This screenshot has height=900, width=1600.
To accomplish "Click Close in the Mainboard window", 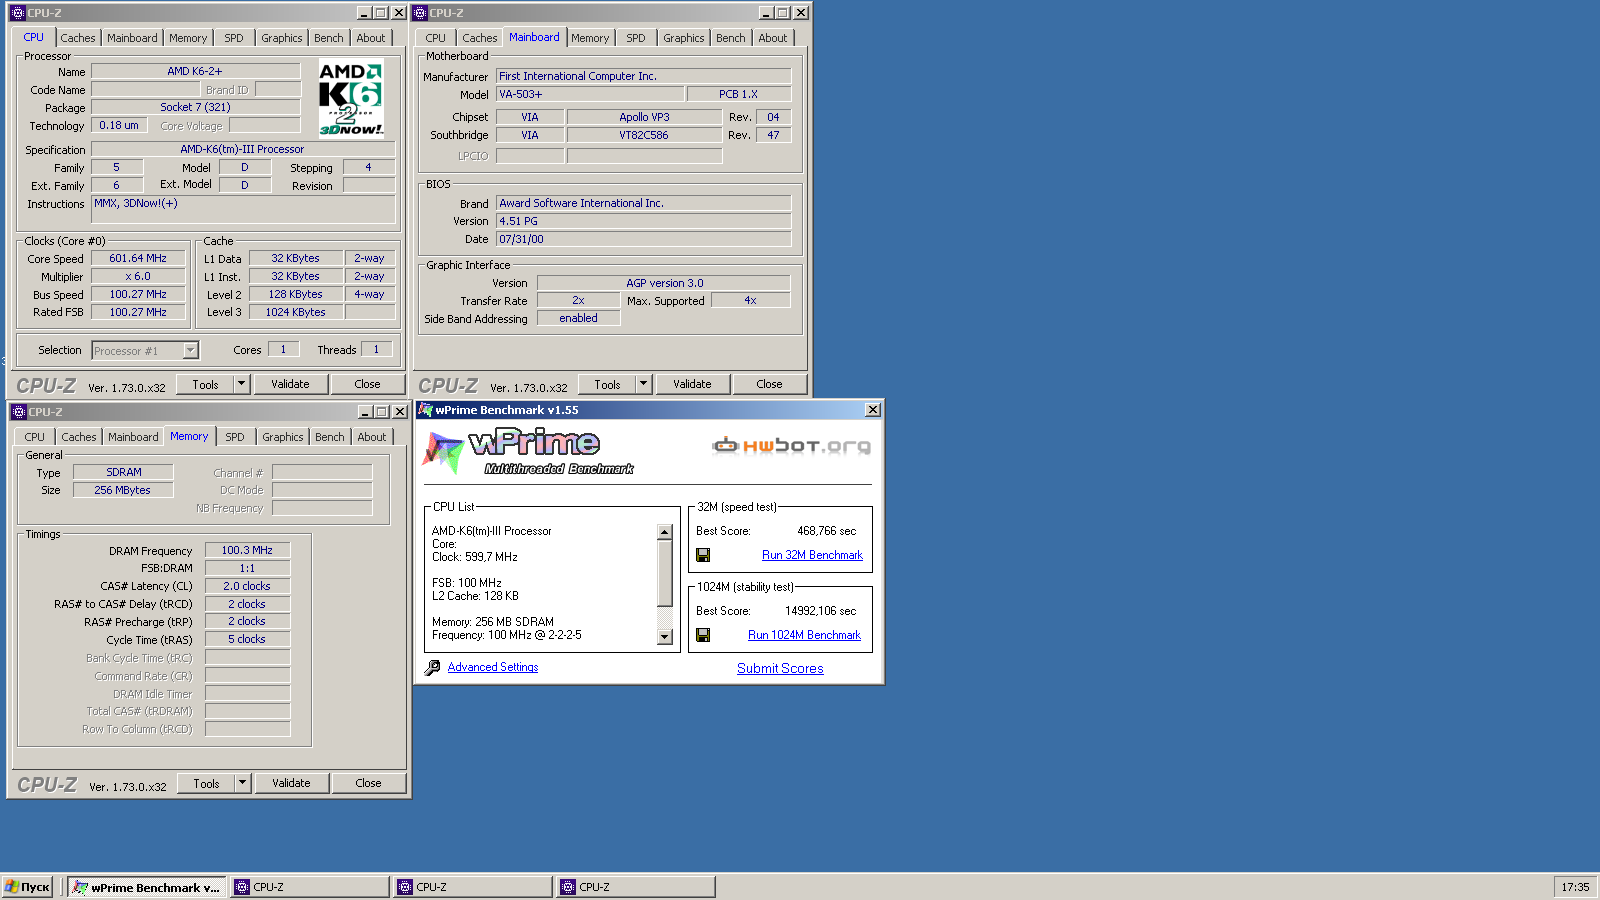I will pyautogui.click(x=769, y=384).
